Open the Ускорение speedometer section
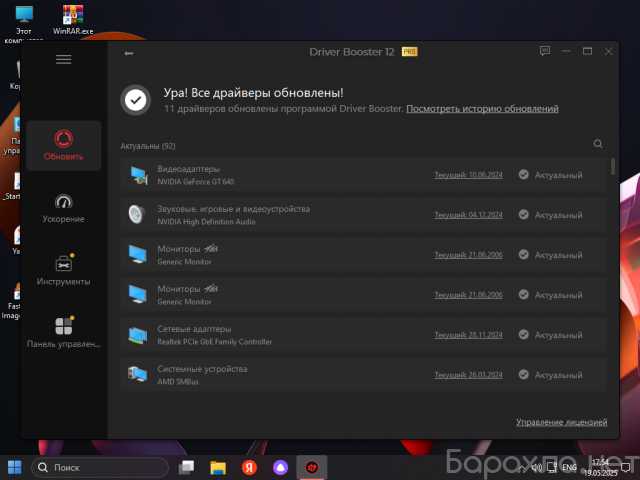The width and height of the screenshot is (640, 480). tap(64, 201)
